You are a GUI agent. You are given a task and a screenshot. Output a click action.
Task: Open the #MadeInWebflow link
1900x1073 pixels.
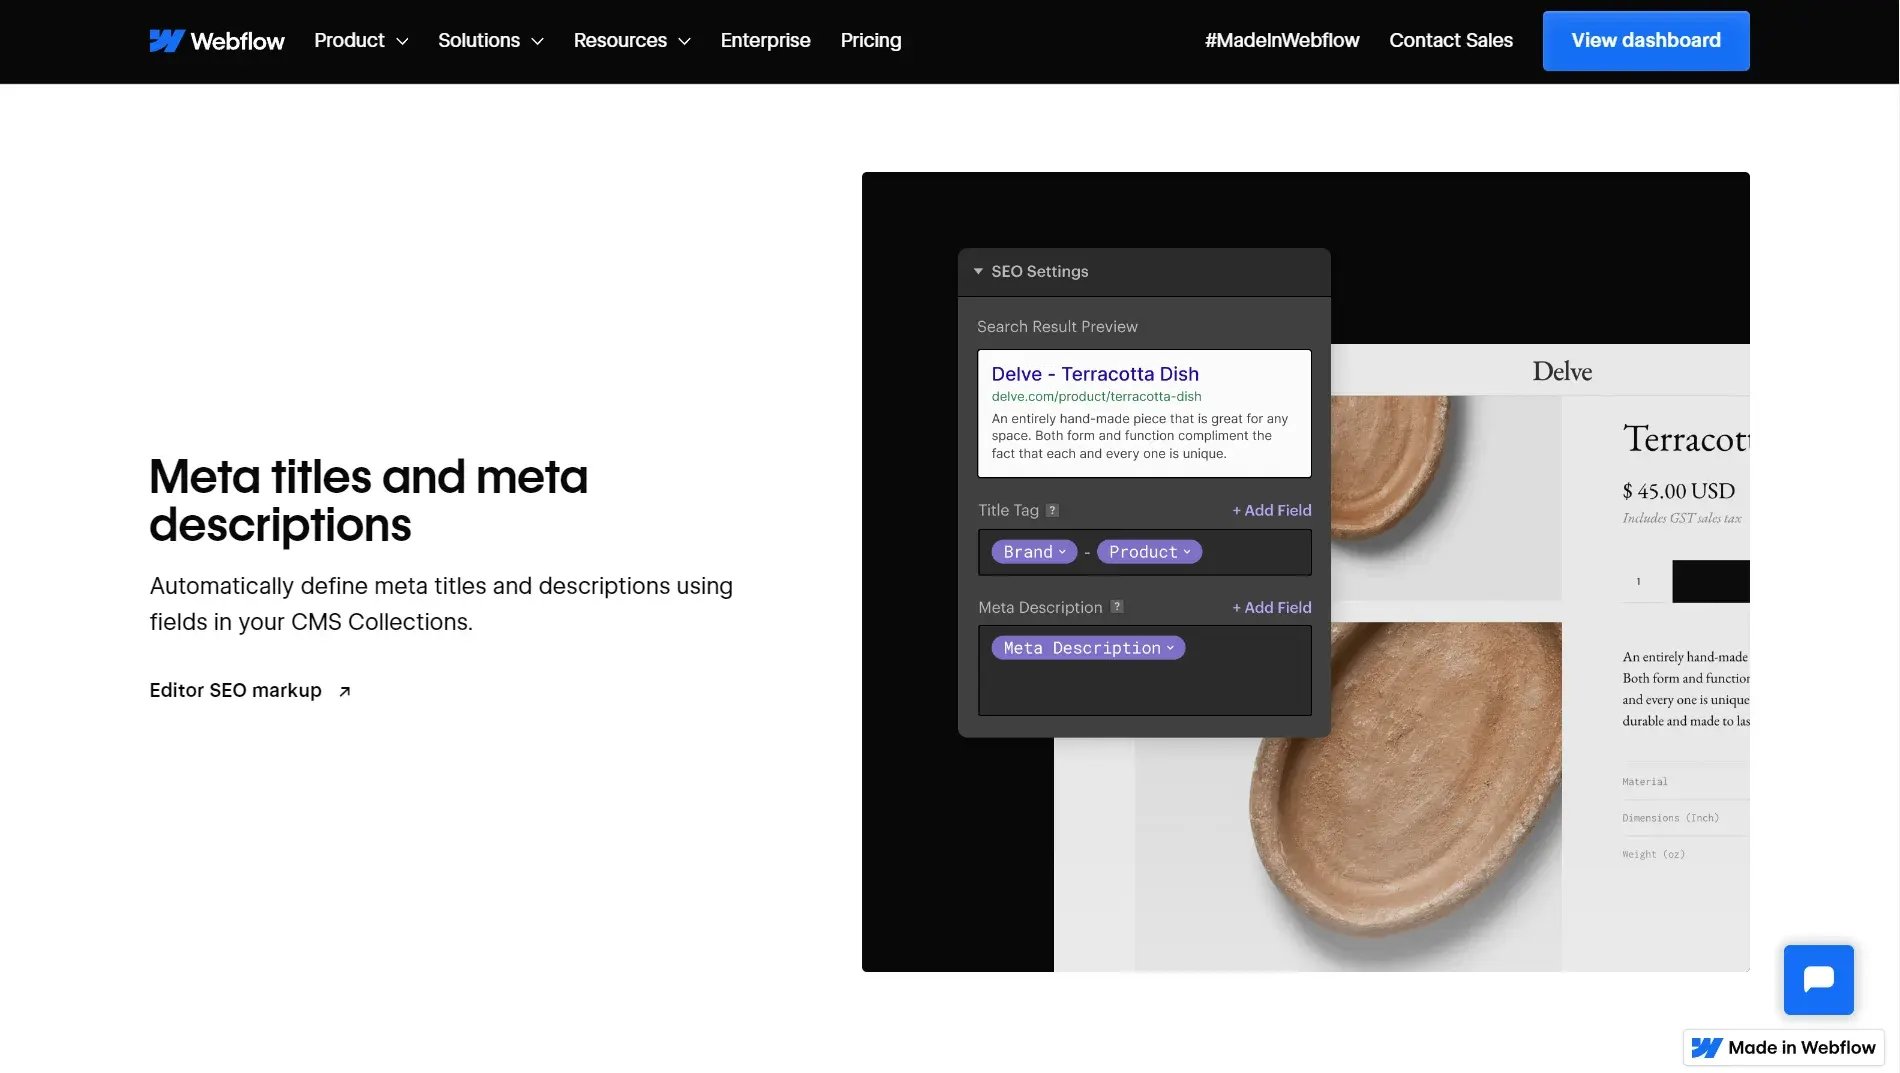coord(1282,41)
